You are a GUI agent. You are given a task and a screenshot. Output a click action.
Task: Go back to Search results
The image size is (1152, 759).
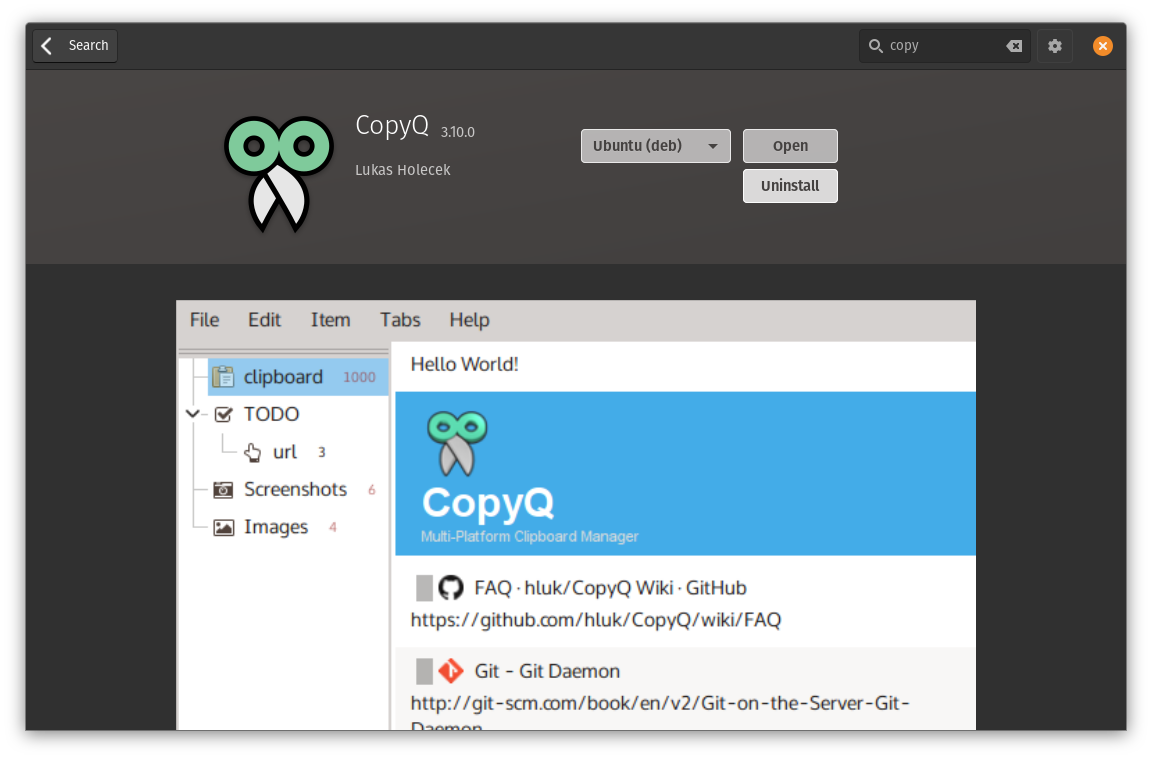coord(75,46)
